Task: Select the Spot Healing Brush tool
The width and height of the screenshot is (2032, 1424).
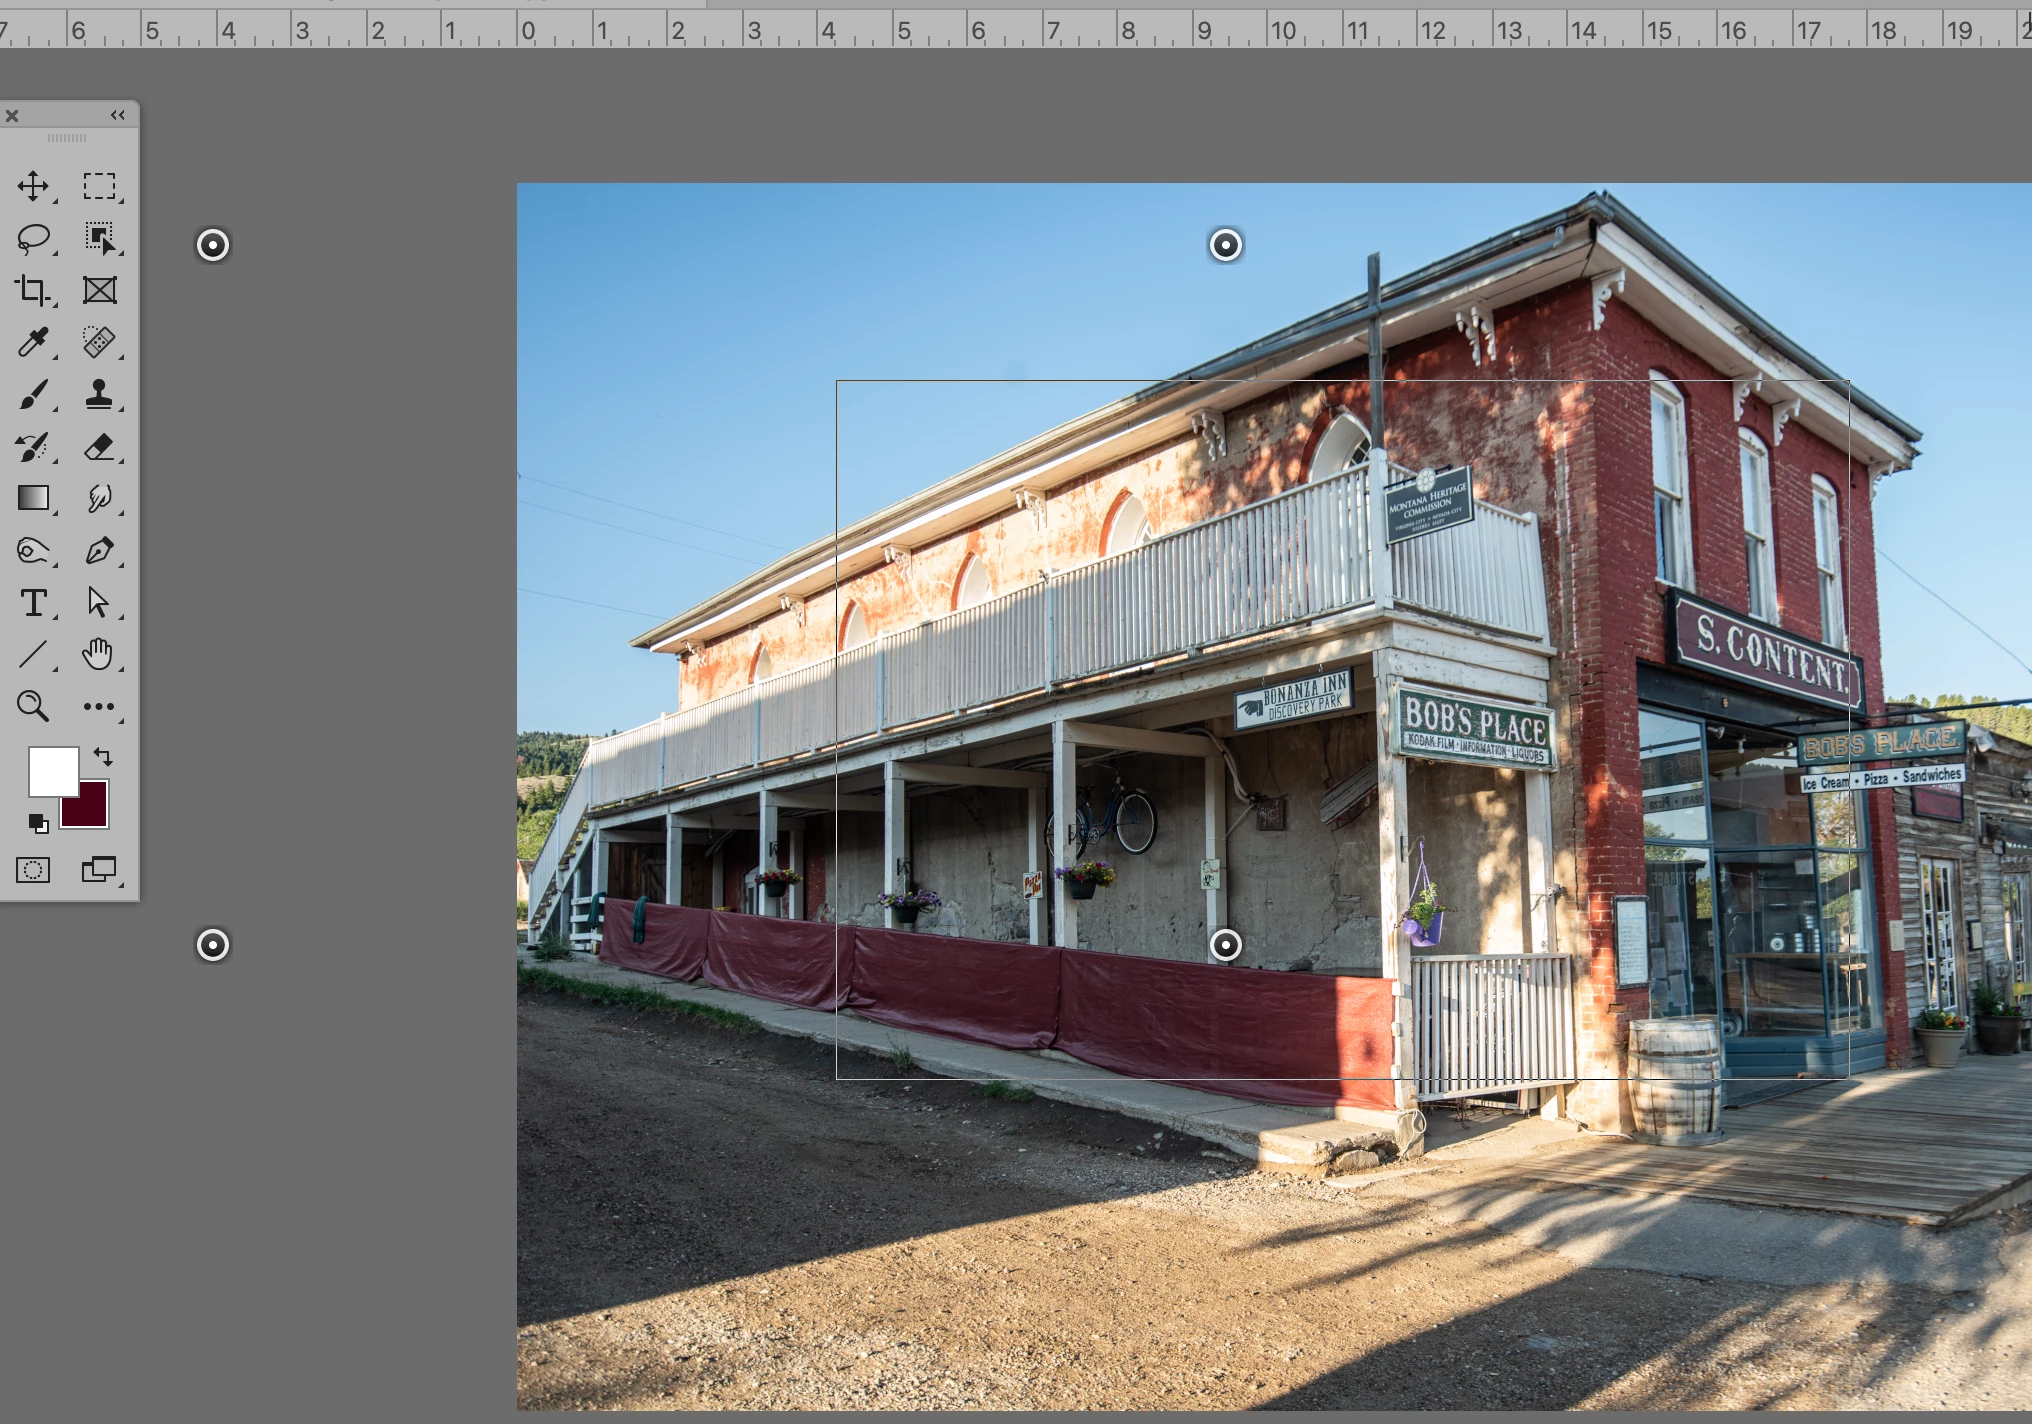Action: point(99,343)
